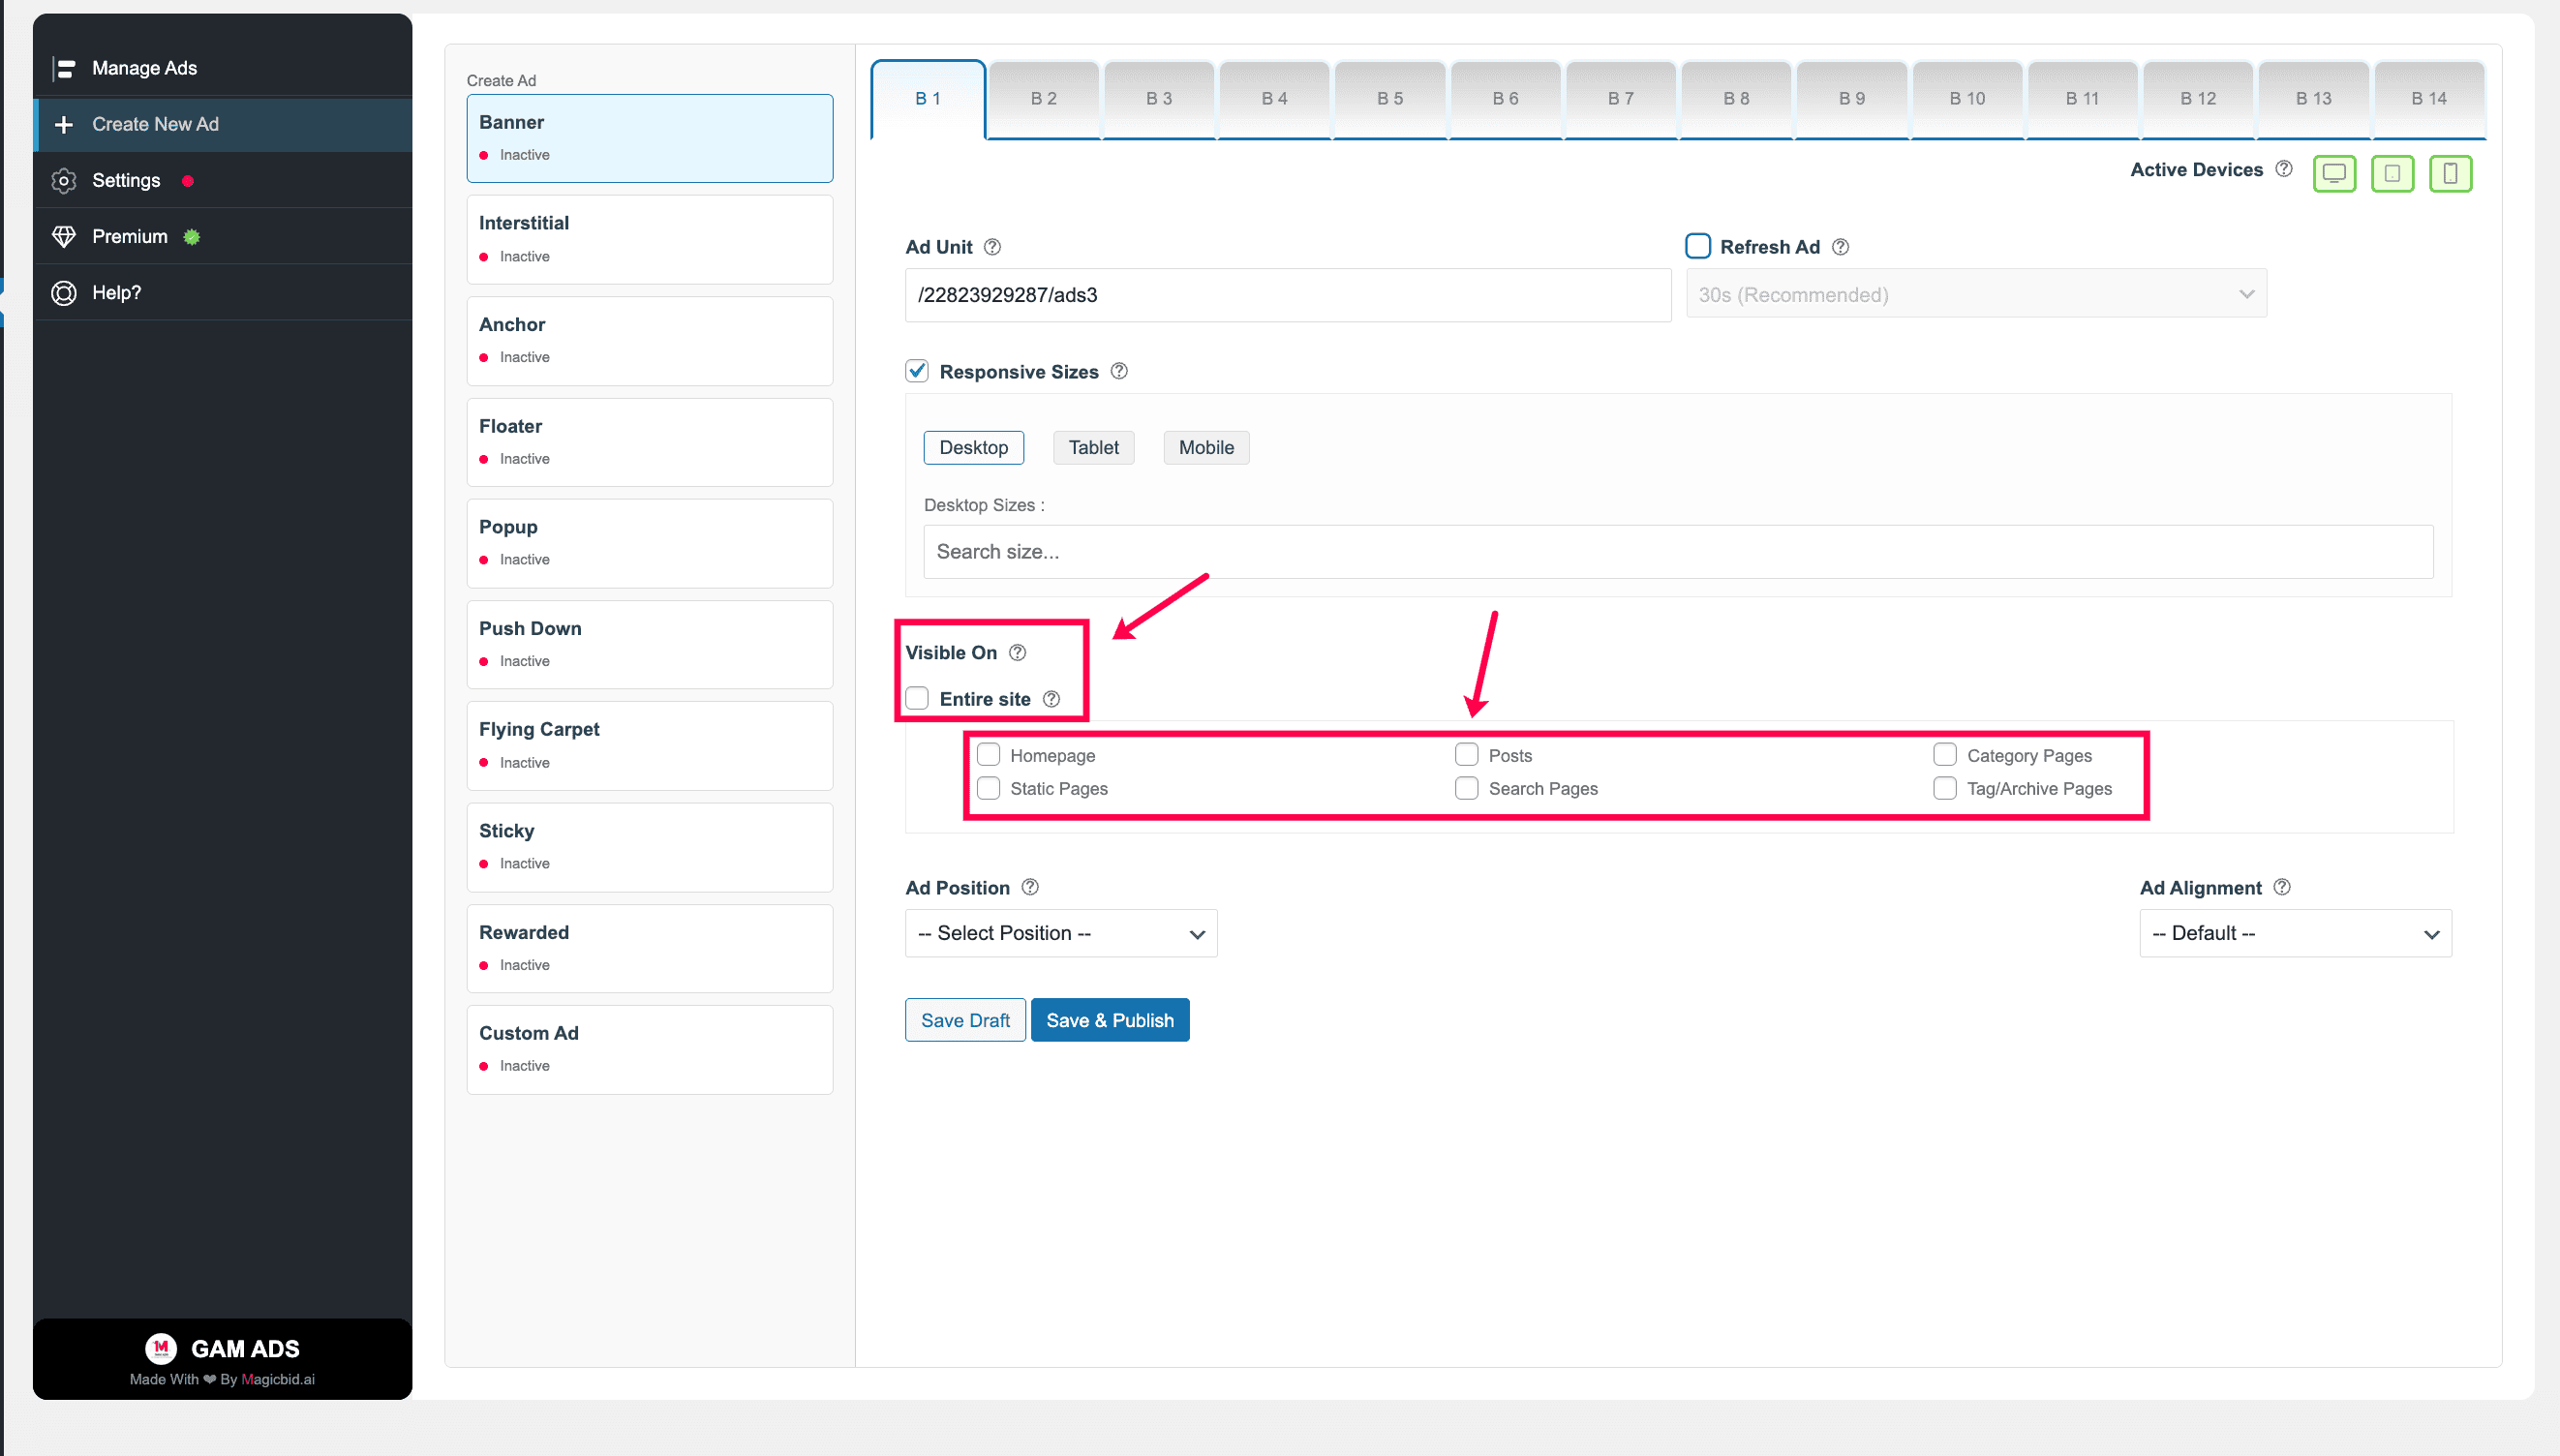Toggle the mobile active device icon

[x=2450, y=173]
